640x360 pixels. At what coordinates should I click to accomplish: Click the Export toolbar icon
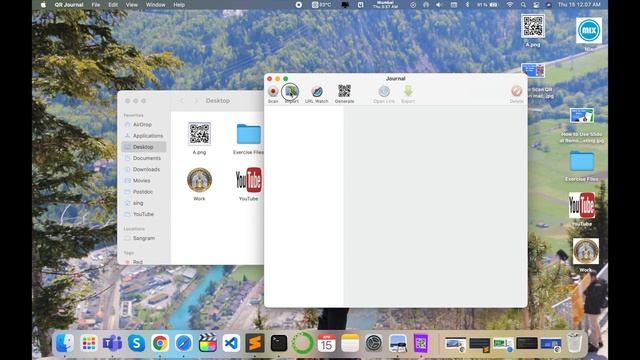[x=408, y=93]
